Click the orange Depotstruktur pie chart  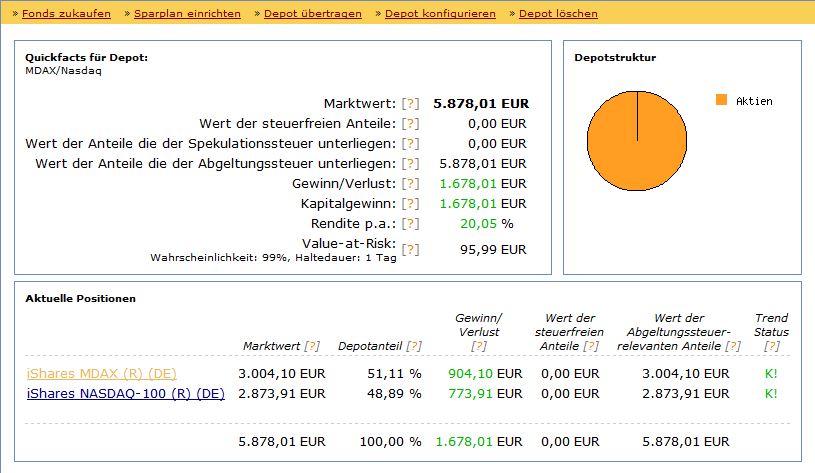click(x=637, y=141)
